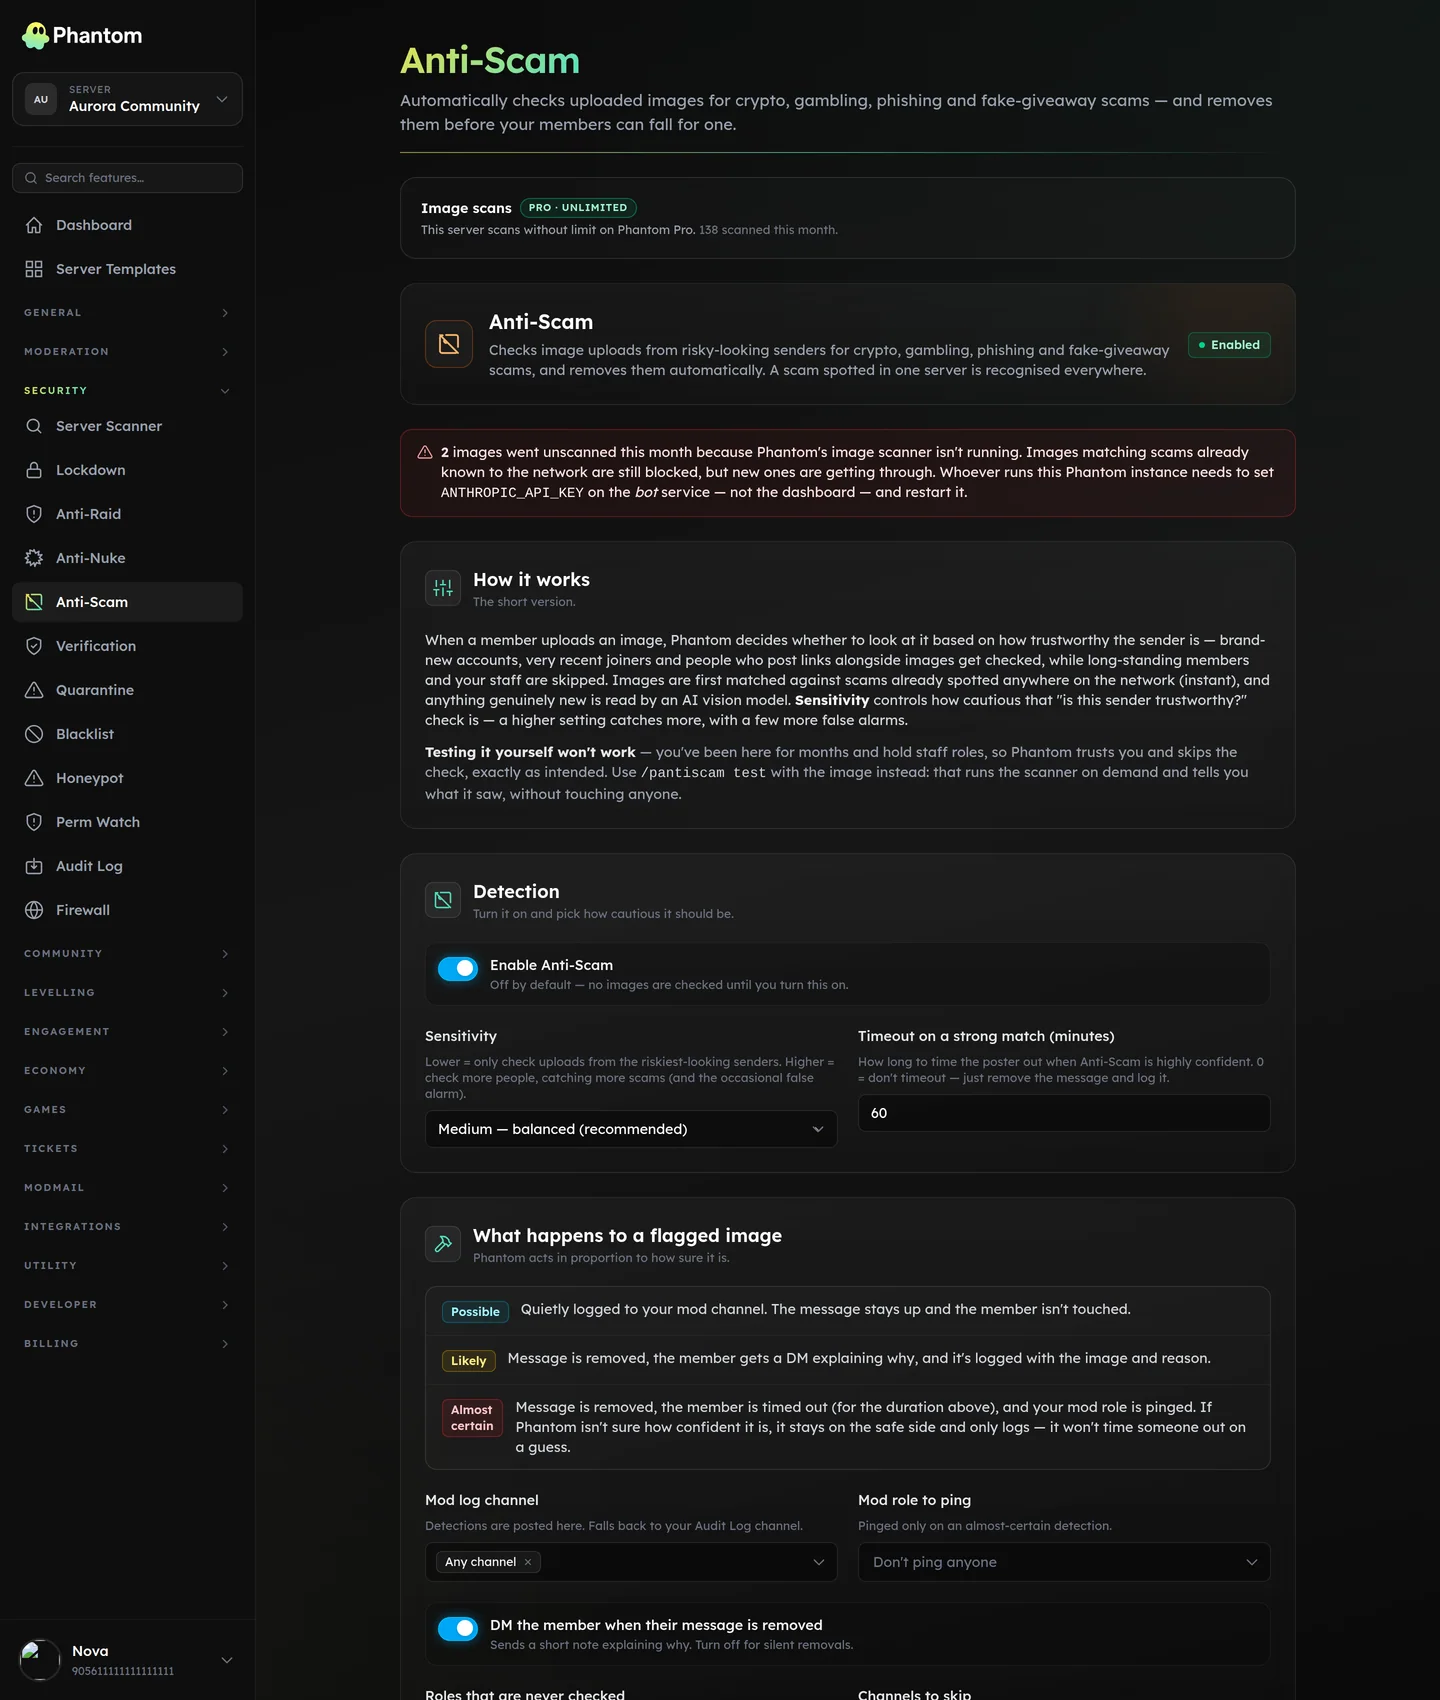Expand the Utility section
The image size is (1440, 1700).
click(x=127, y=1266)
